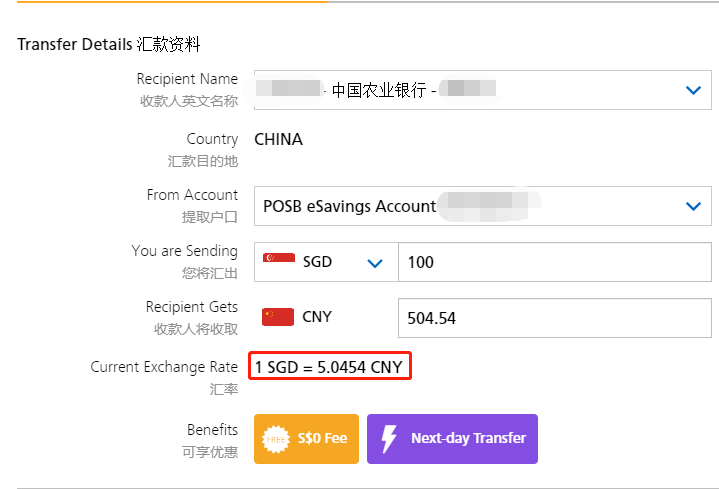Click the CHINA country value
719x489 pixels.
278,139
